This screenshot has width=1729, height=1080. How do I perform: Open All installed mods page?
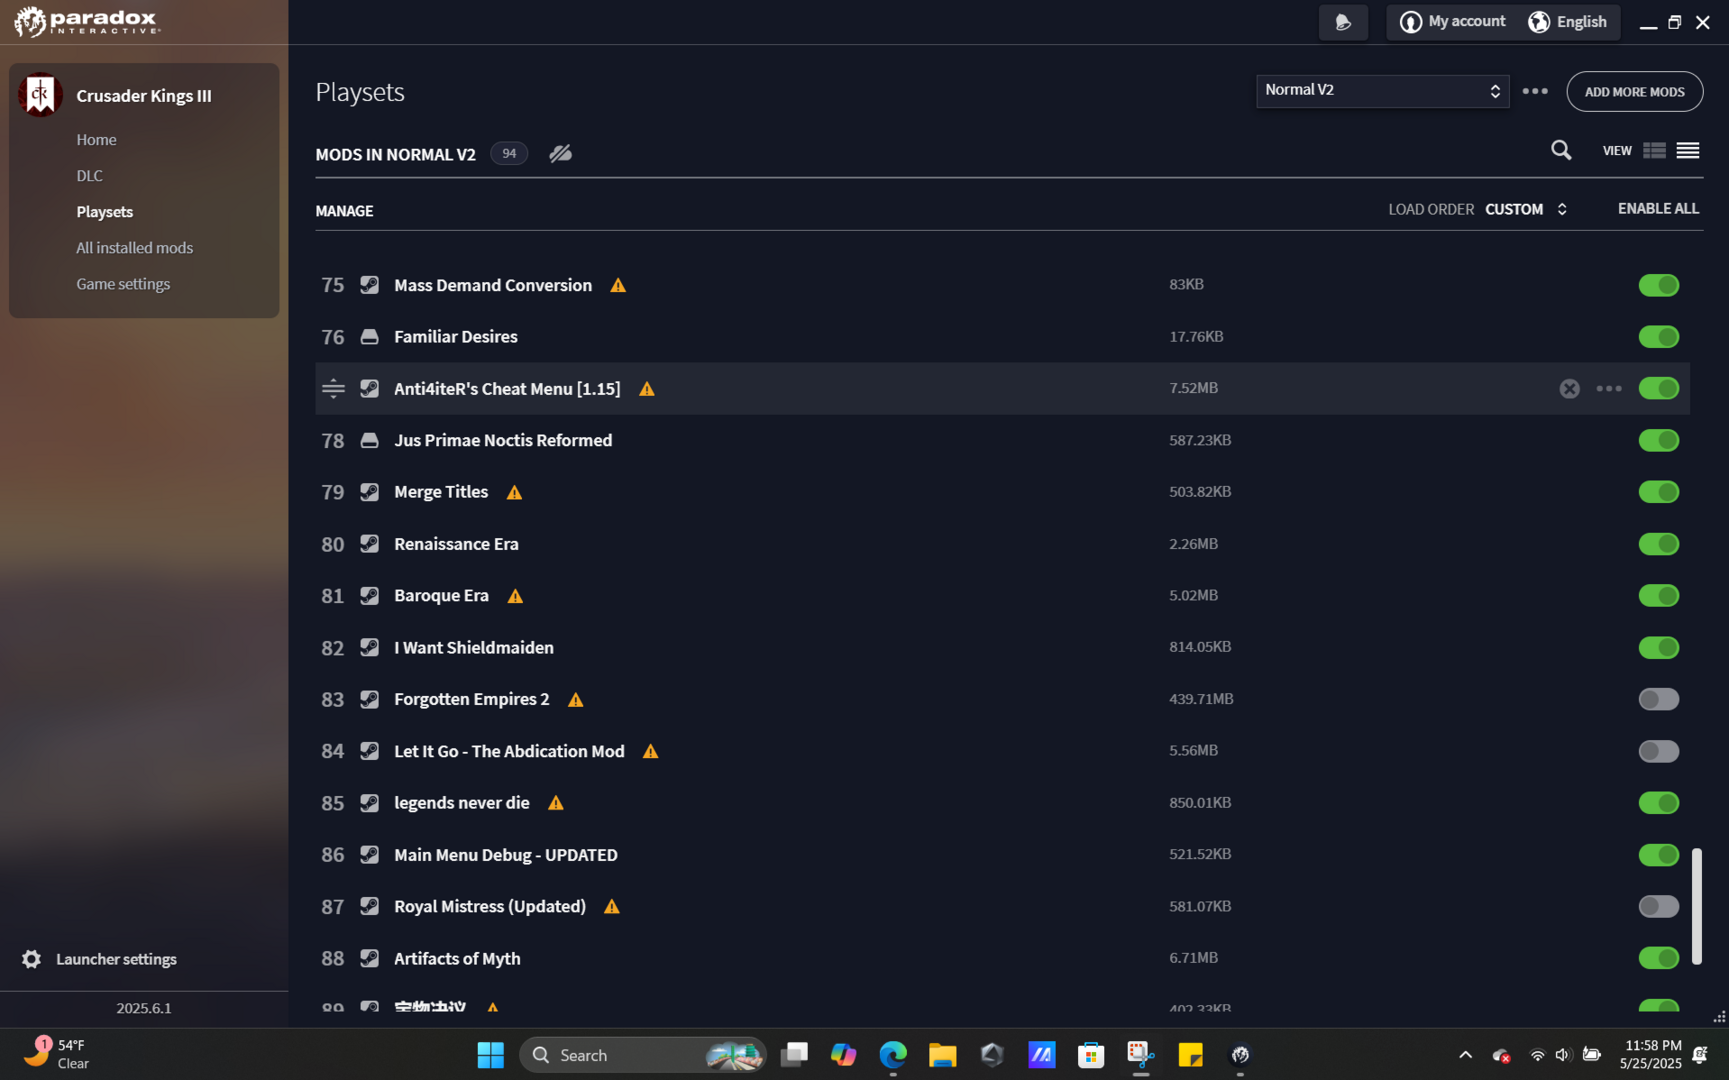[134, 248]
